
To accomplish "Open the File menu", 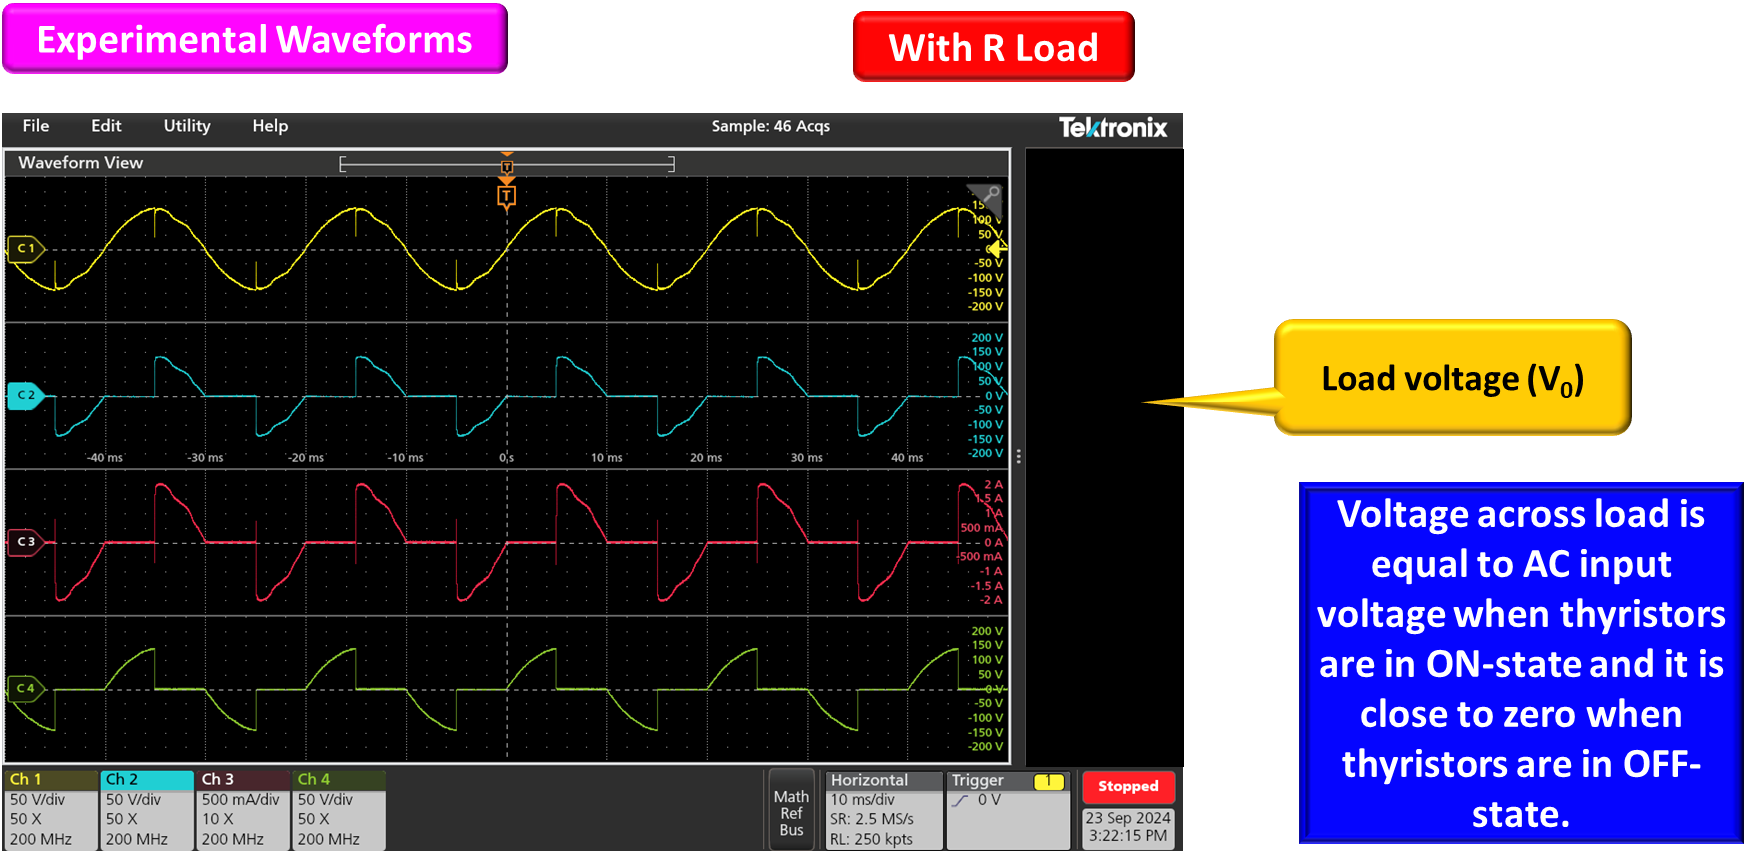I will pos(36,126).
